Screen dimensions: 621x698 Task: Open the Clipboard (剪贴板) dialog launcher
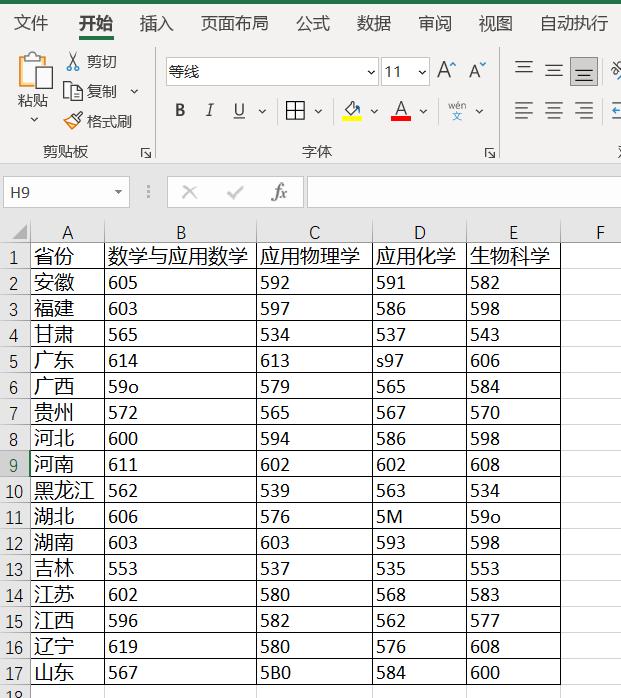pyautogui.click(x=146, y=153)
